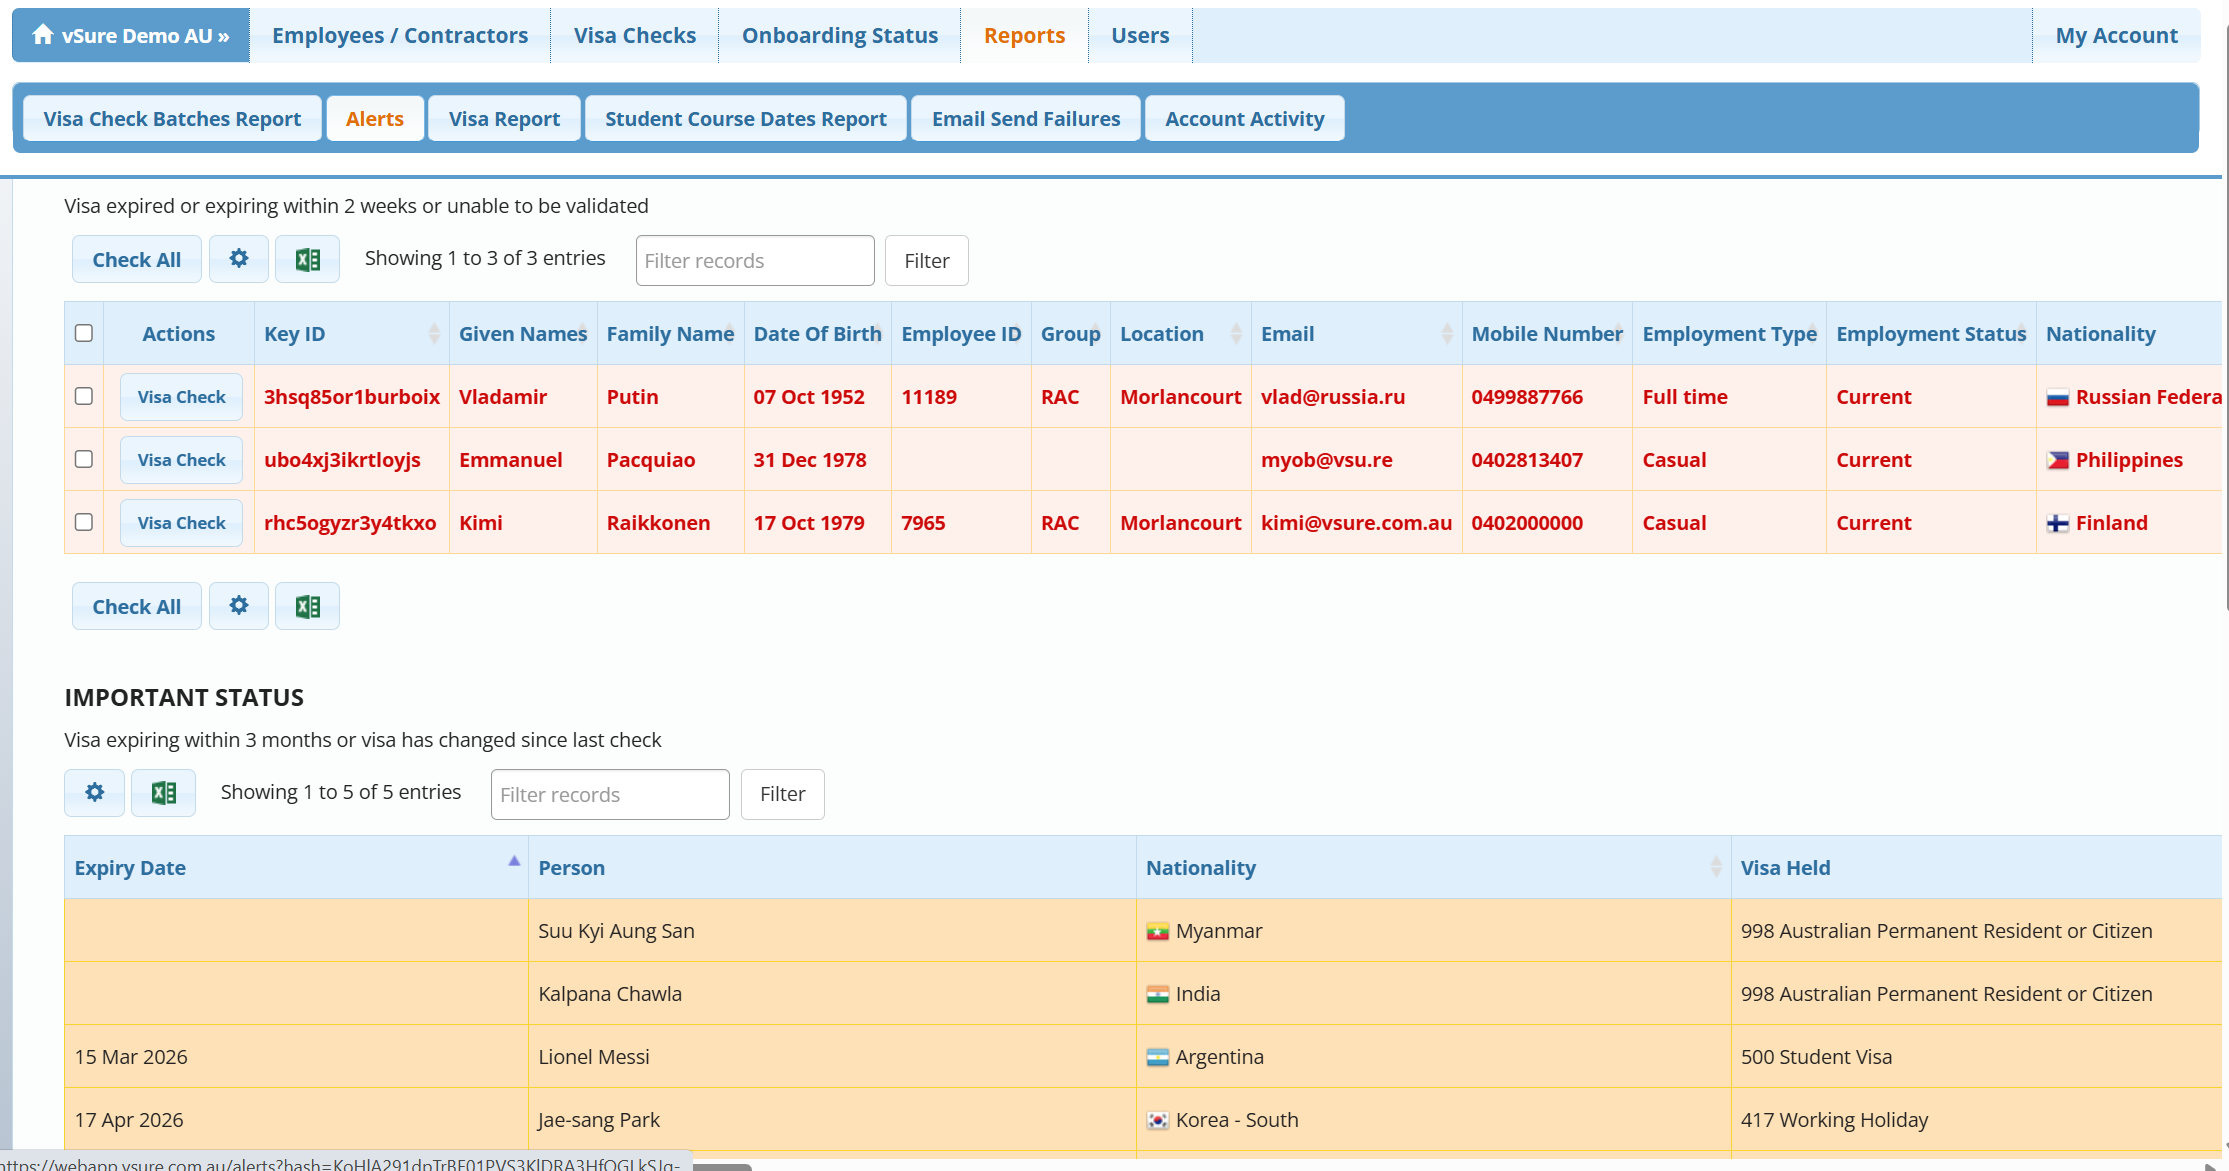Click the home icon in vSure Demo AU

42,35
